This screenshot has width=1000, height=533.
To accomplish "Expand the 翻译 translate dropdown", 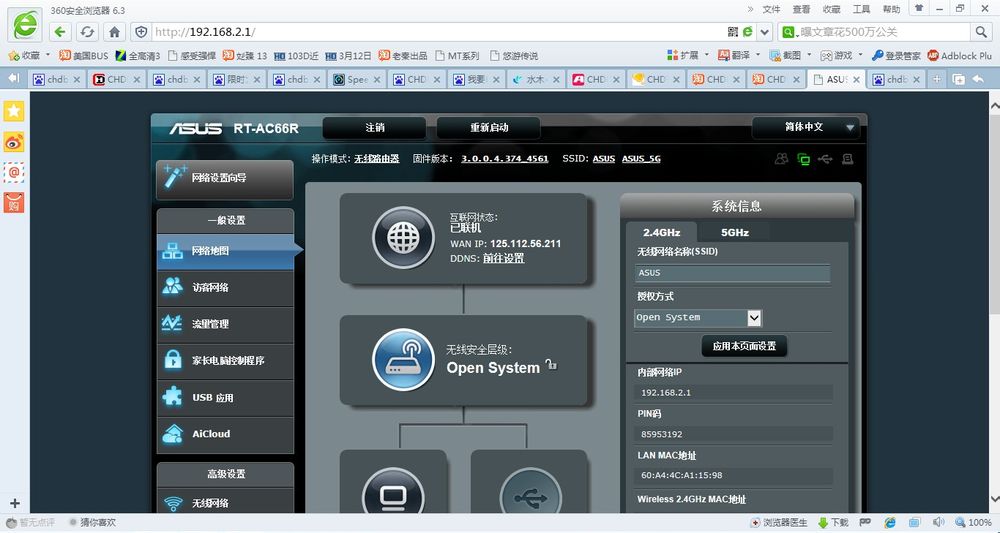I will tap(758, 55).
